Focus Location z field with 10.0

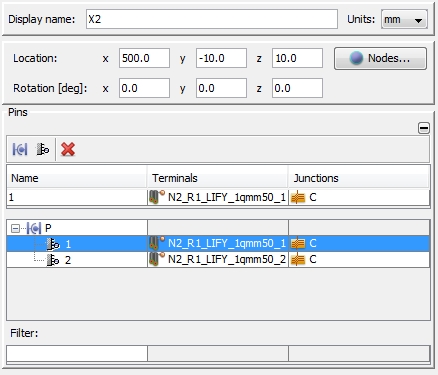pyautogui.click(x=297, y=58)
